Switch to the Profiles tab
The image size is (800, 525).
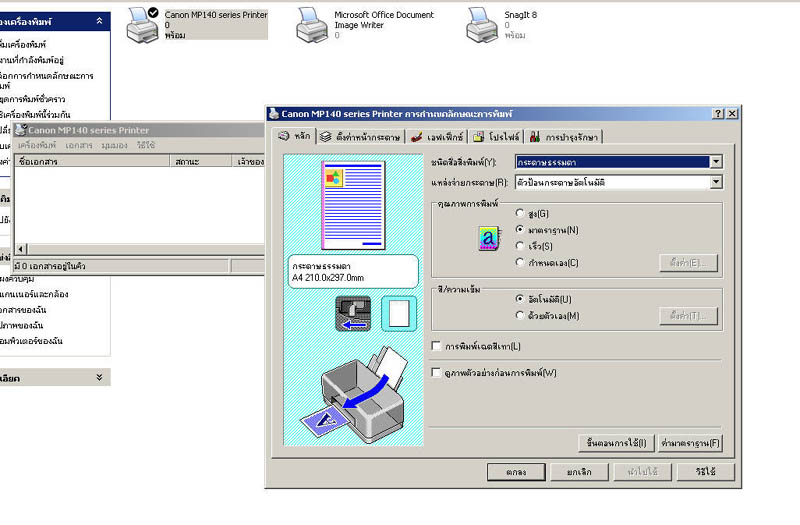pyautogui.click(x=496, y=137)
